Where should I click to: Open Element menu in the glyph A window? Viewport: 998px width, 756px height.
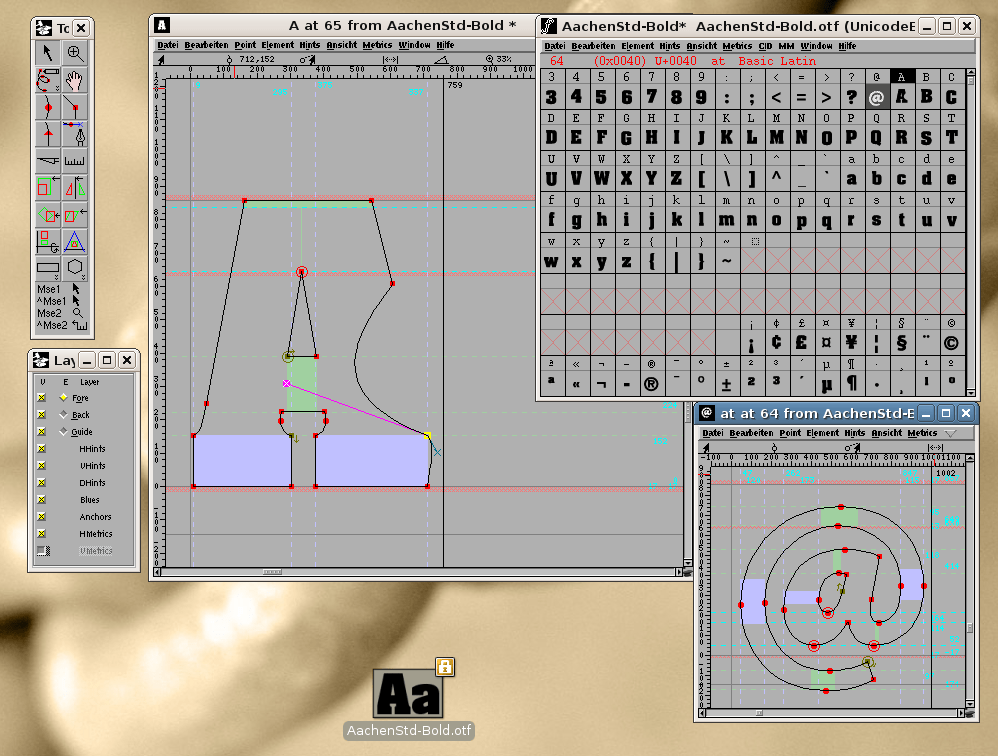point(278,45)
